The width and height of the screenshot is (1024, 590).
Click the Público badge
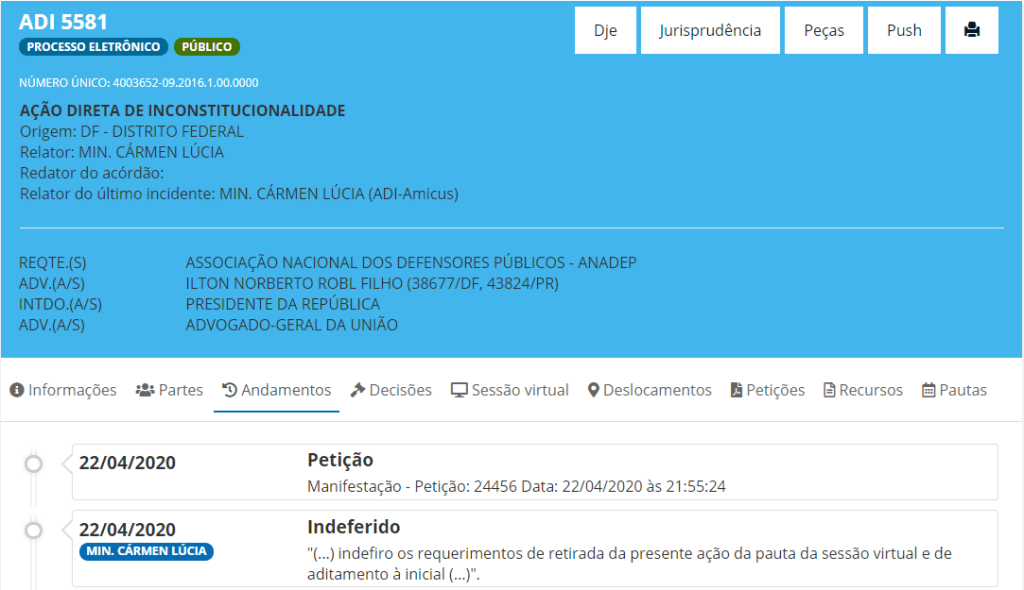point(207,47)
